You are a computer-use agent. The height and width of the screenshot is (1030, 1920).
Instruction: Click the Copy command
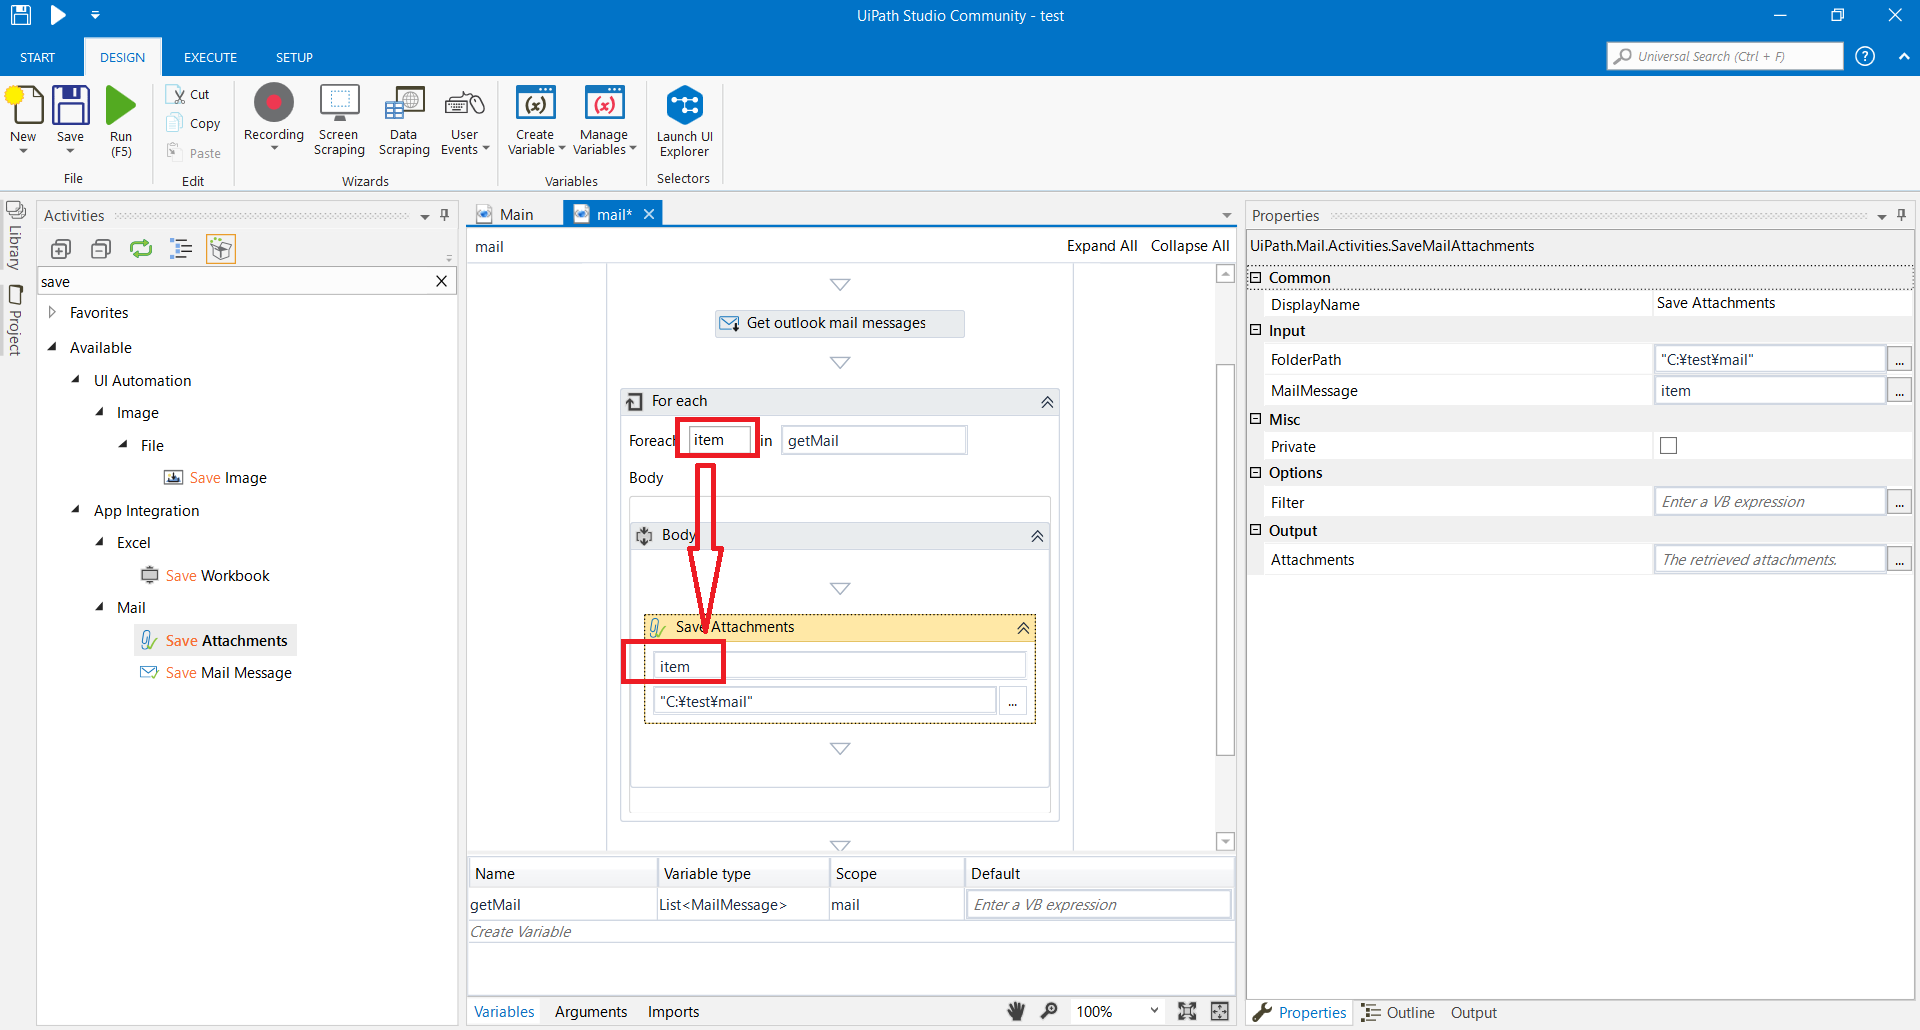pyautogui.click(x=193, y=123)
